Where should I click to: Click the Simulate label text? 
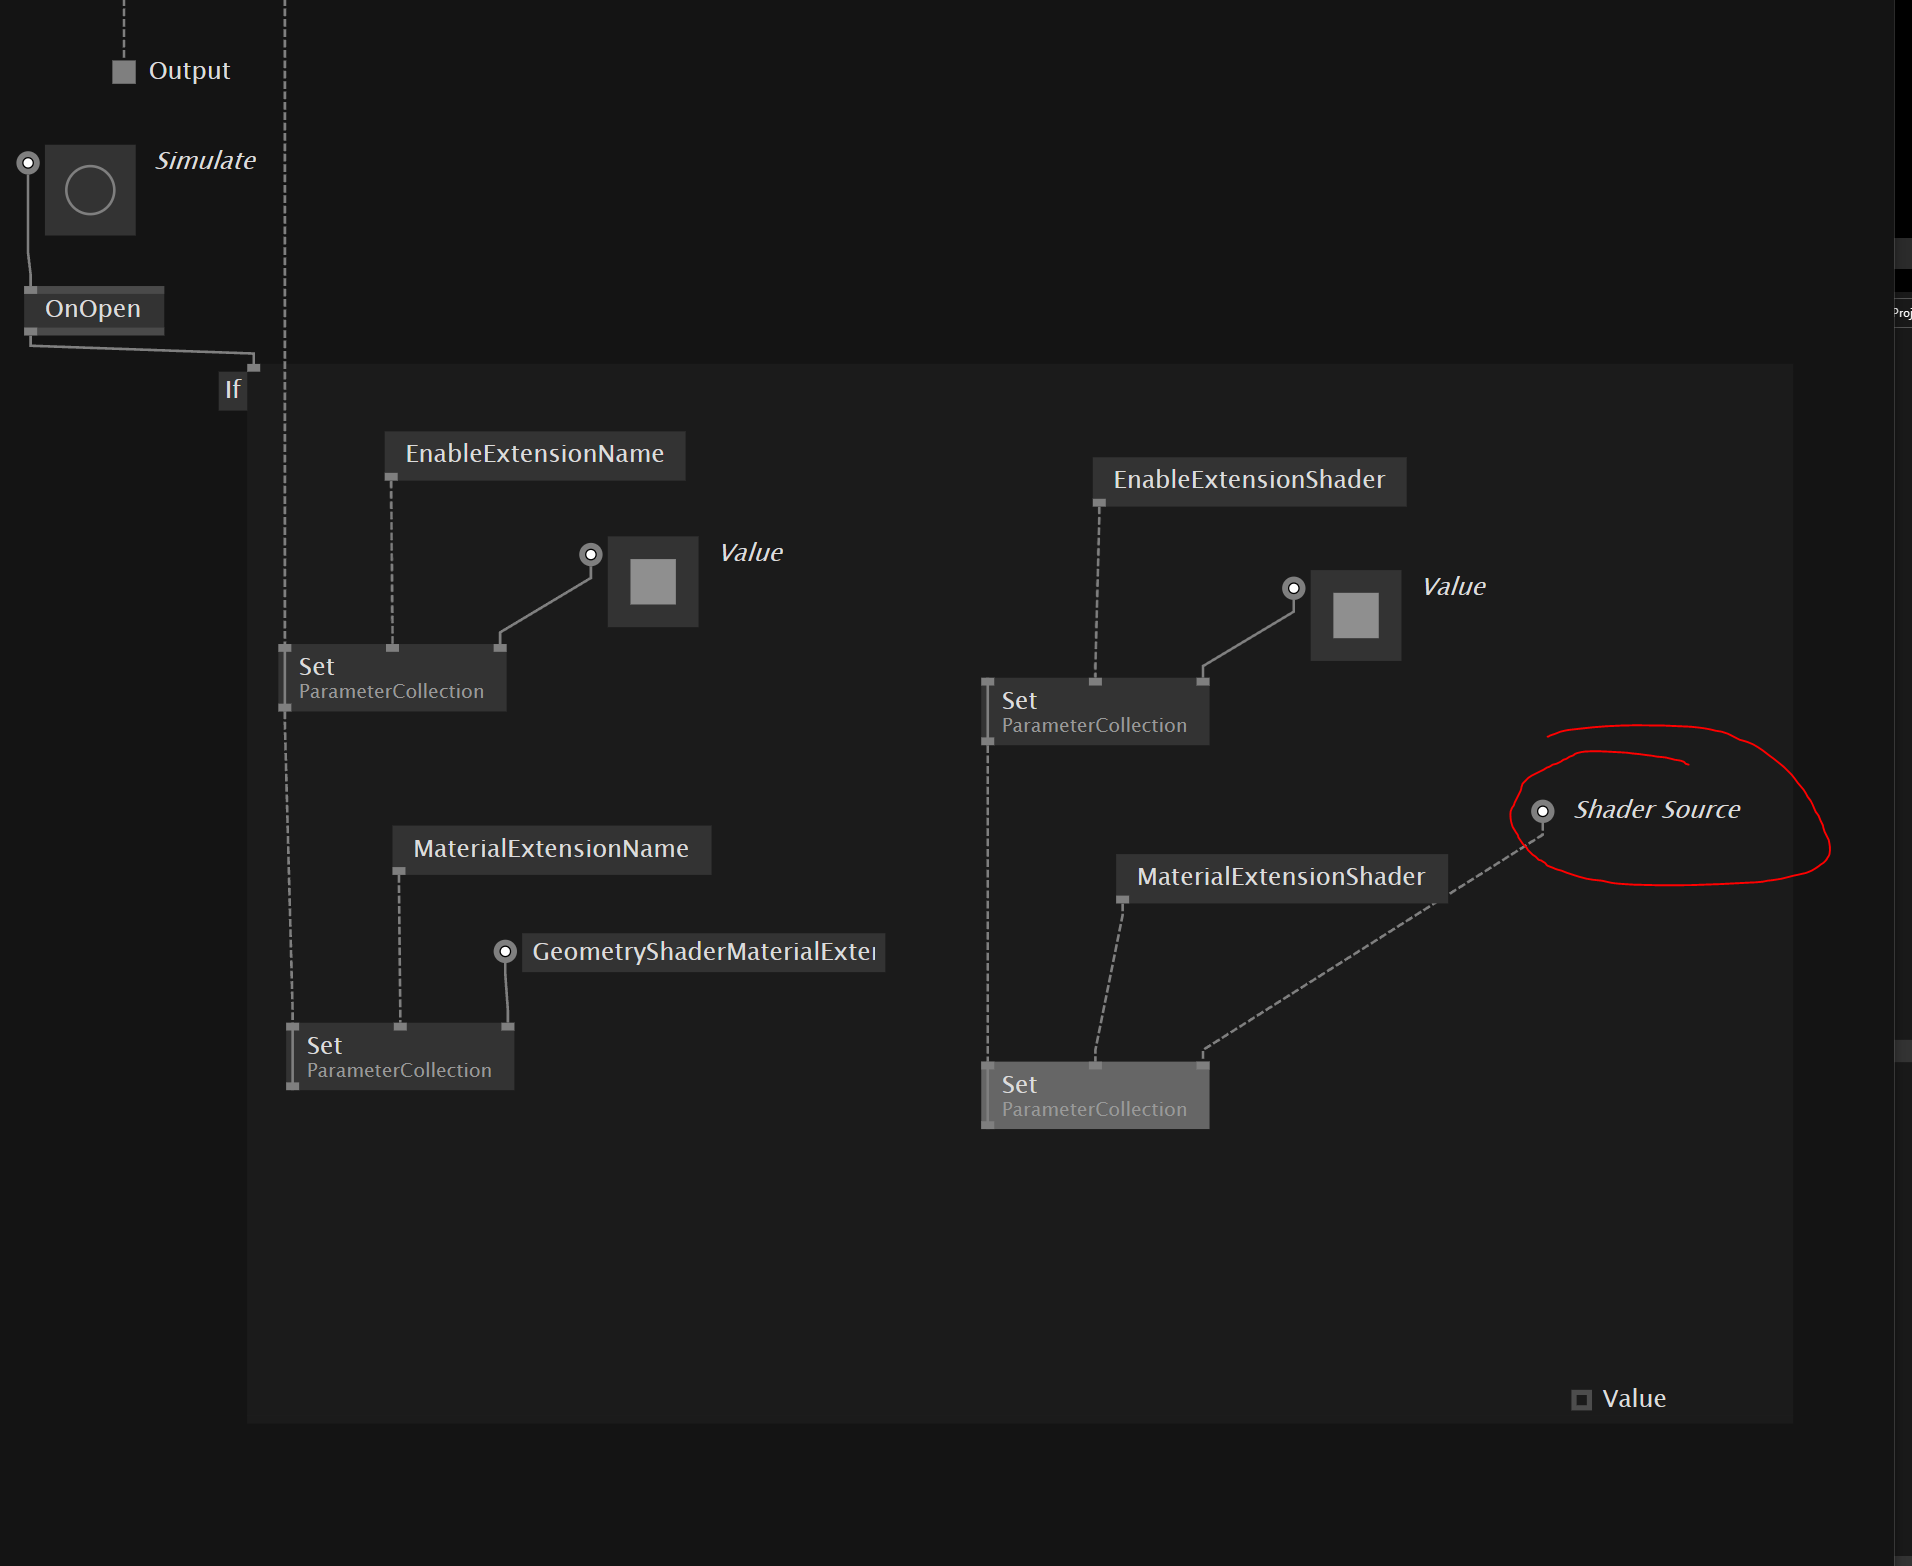205,160
